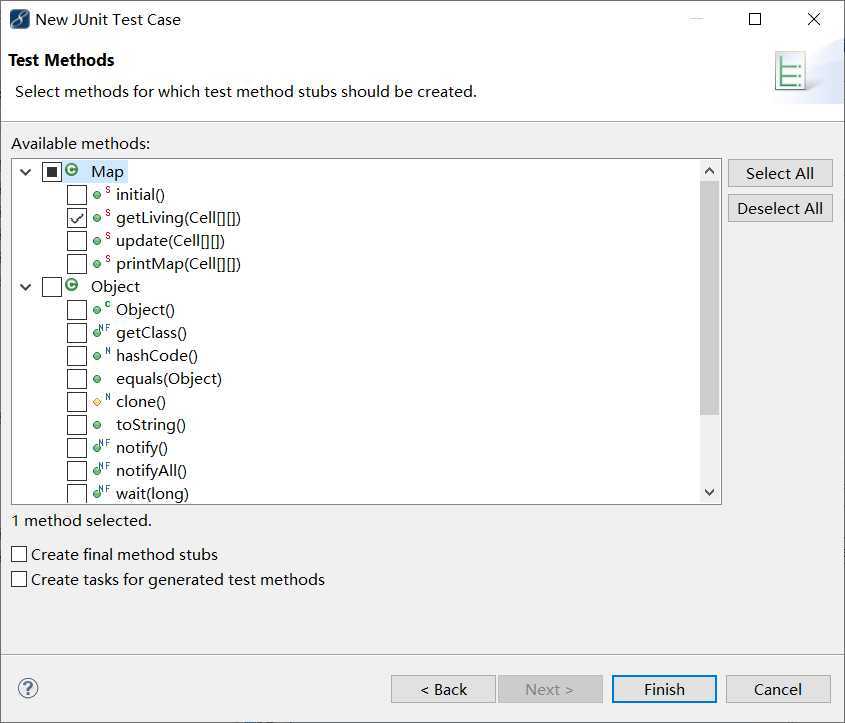Check the wait(long) checkbox

(77, 493)
